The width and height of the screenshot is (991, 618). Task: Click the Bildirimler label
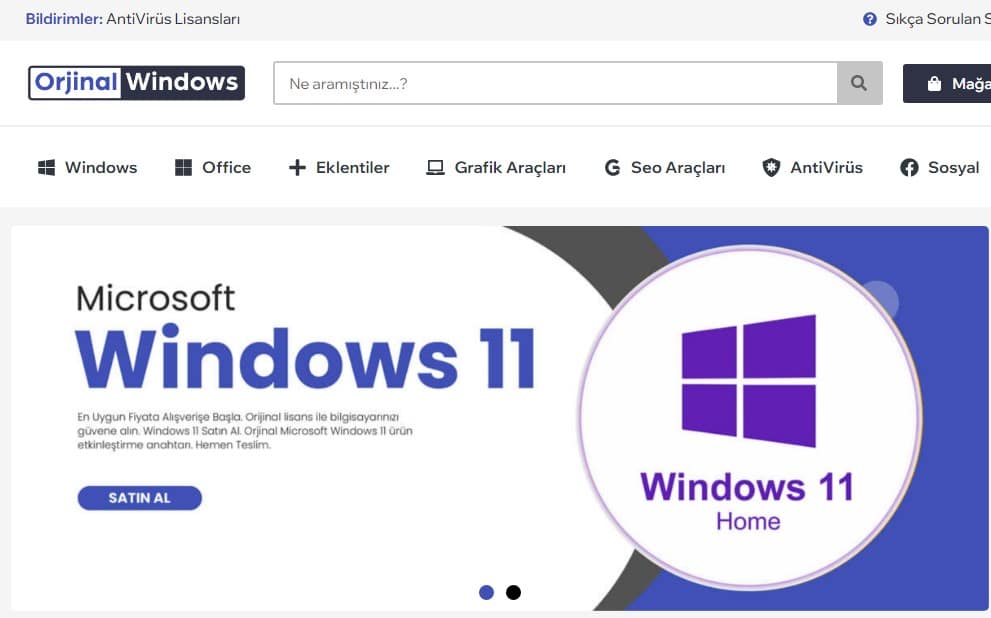64,19
